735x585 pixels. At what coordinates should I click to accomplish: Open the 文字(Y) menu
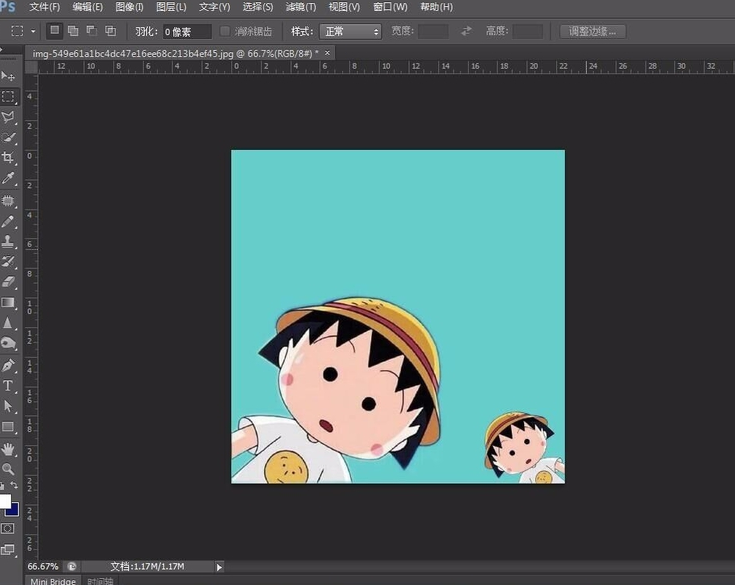pos(215,7)
